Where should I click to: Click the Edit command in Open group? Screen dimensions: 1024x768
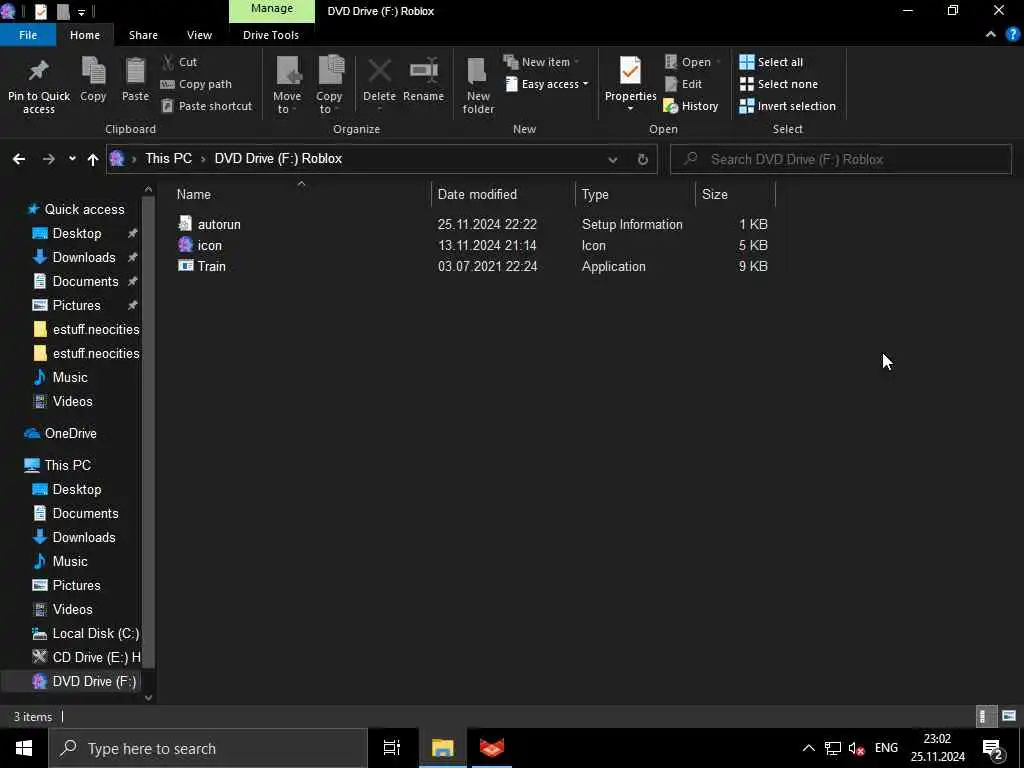click(683, 84)
